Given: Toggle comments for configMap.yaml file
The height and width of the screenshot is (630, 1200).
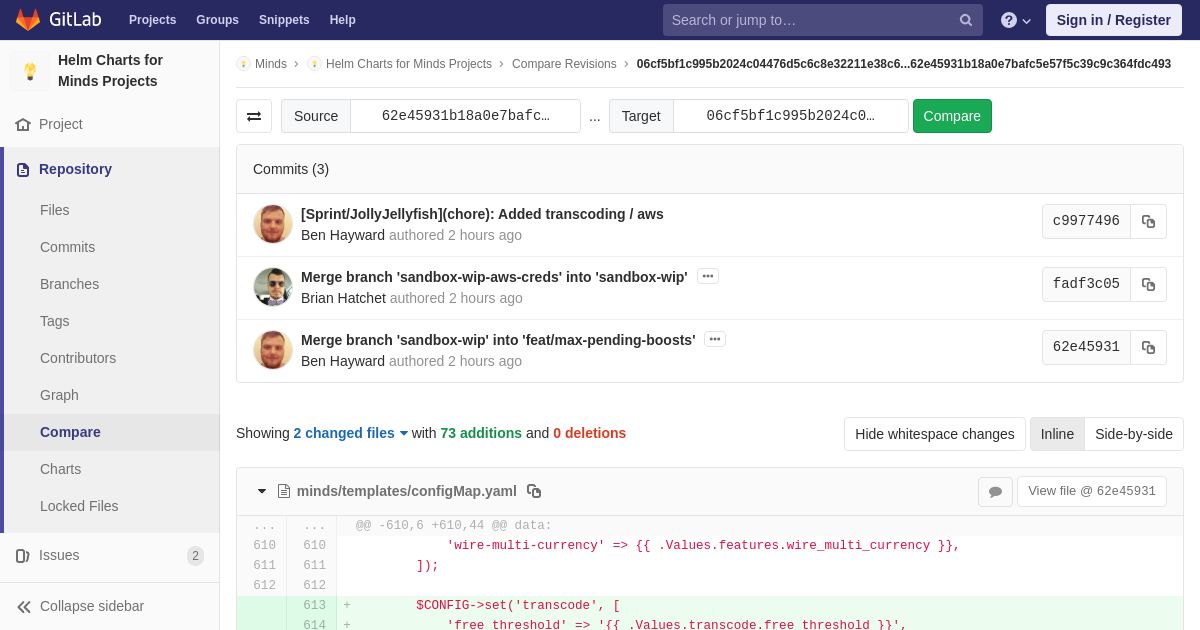Looking at the screenshot, I should (995, 491).
